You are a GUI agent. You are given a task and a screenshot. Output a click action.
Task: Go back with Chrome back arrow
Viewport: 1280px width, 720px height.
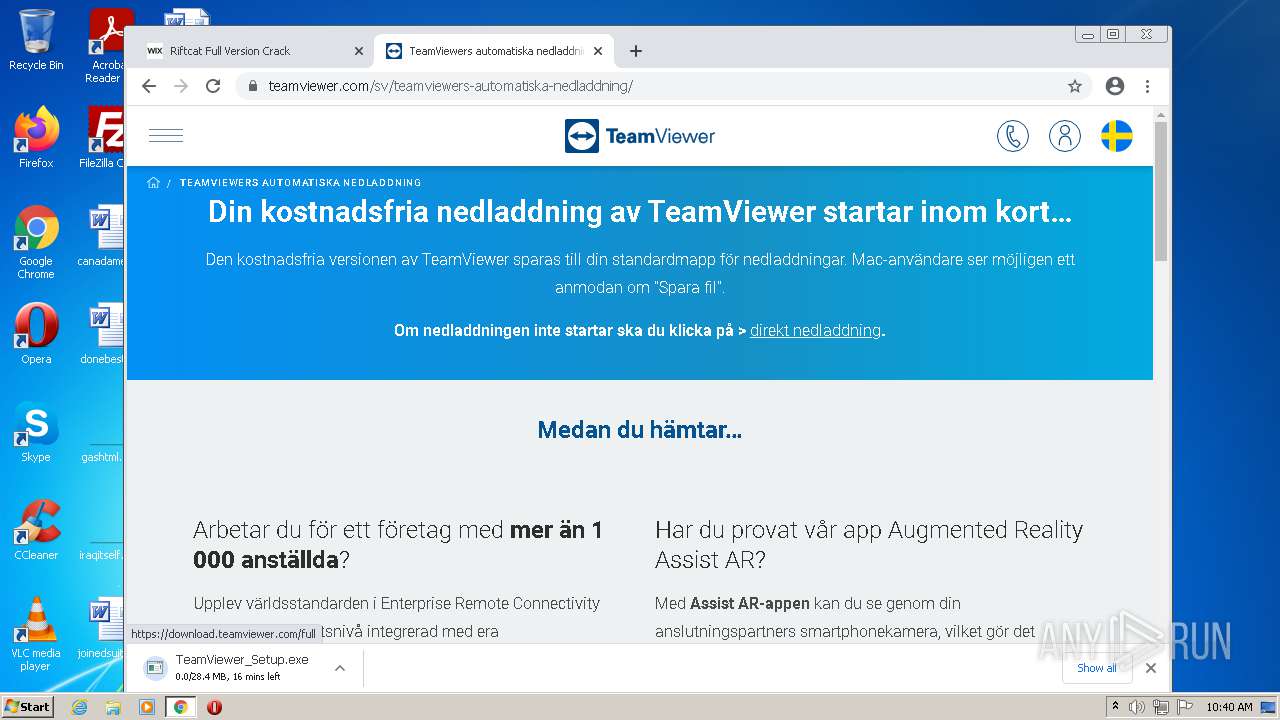149,86
